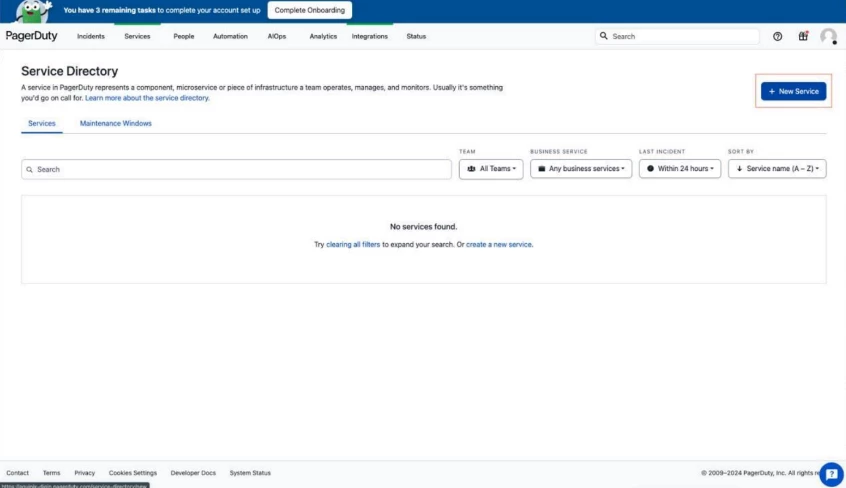846x488 pixels.
Task: Open the Status menu
Action: click(416, 36)
